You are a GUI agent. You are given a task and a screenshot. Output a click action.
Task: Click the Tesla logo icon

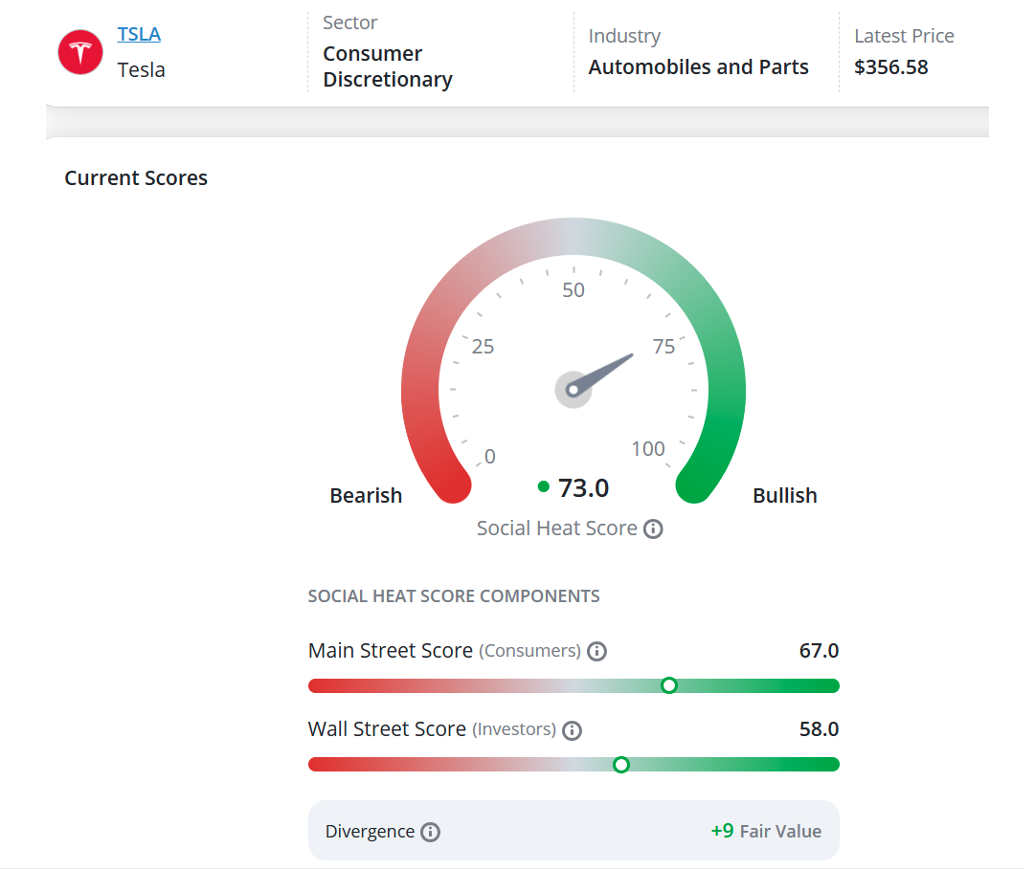[80, 52]
